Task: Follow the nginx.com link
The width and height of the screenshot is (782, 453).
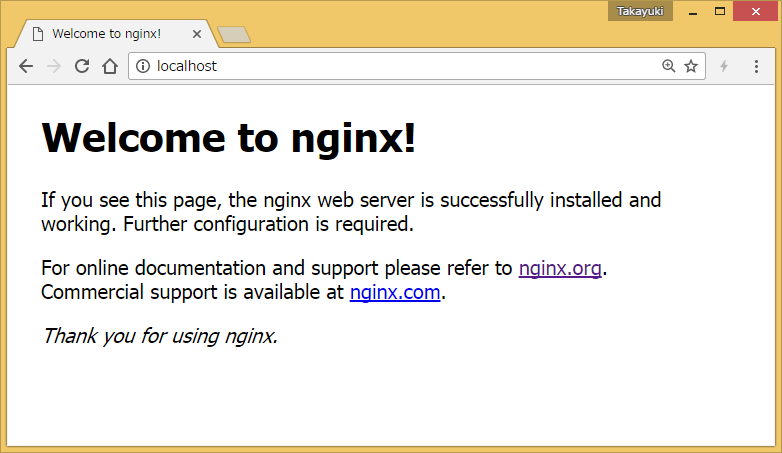Action: click(x=395, y=292)
